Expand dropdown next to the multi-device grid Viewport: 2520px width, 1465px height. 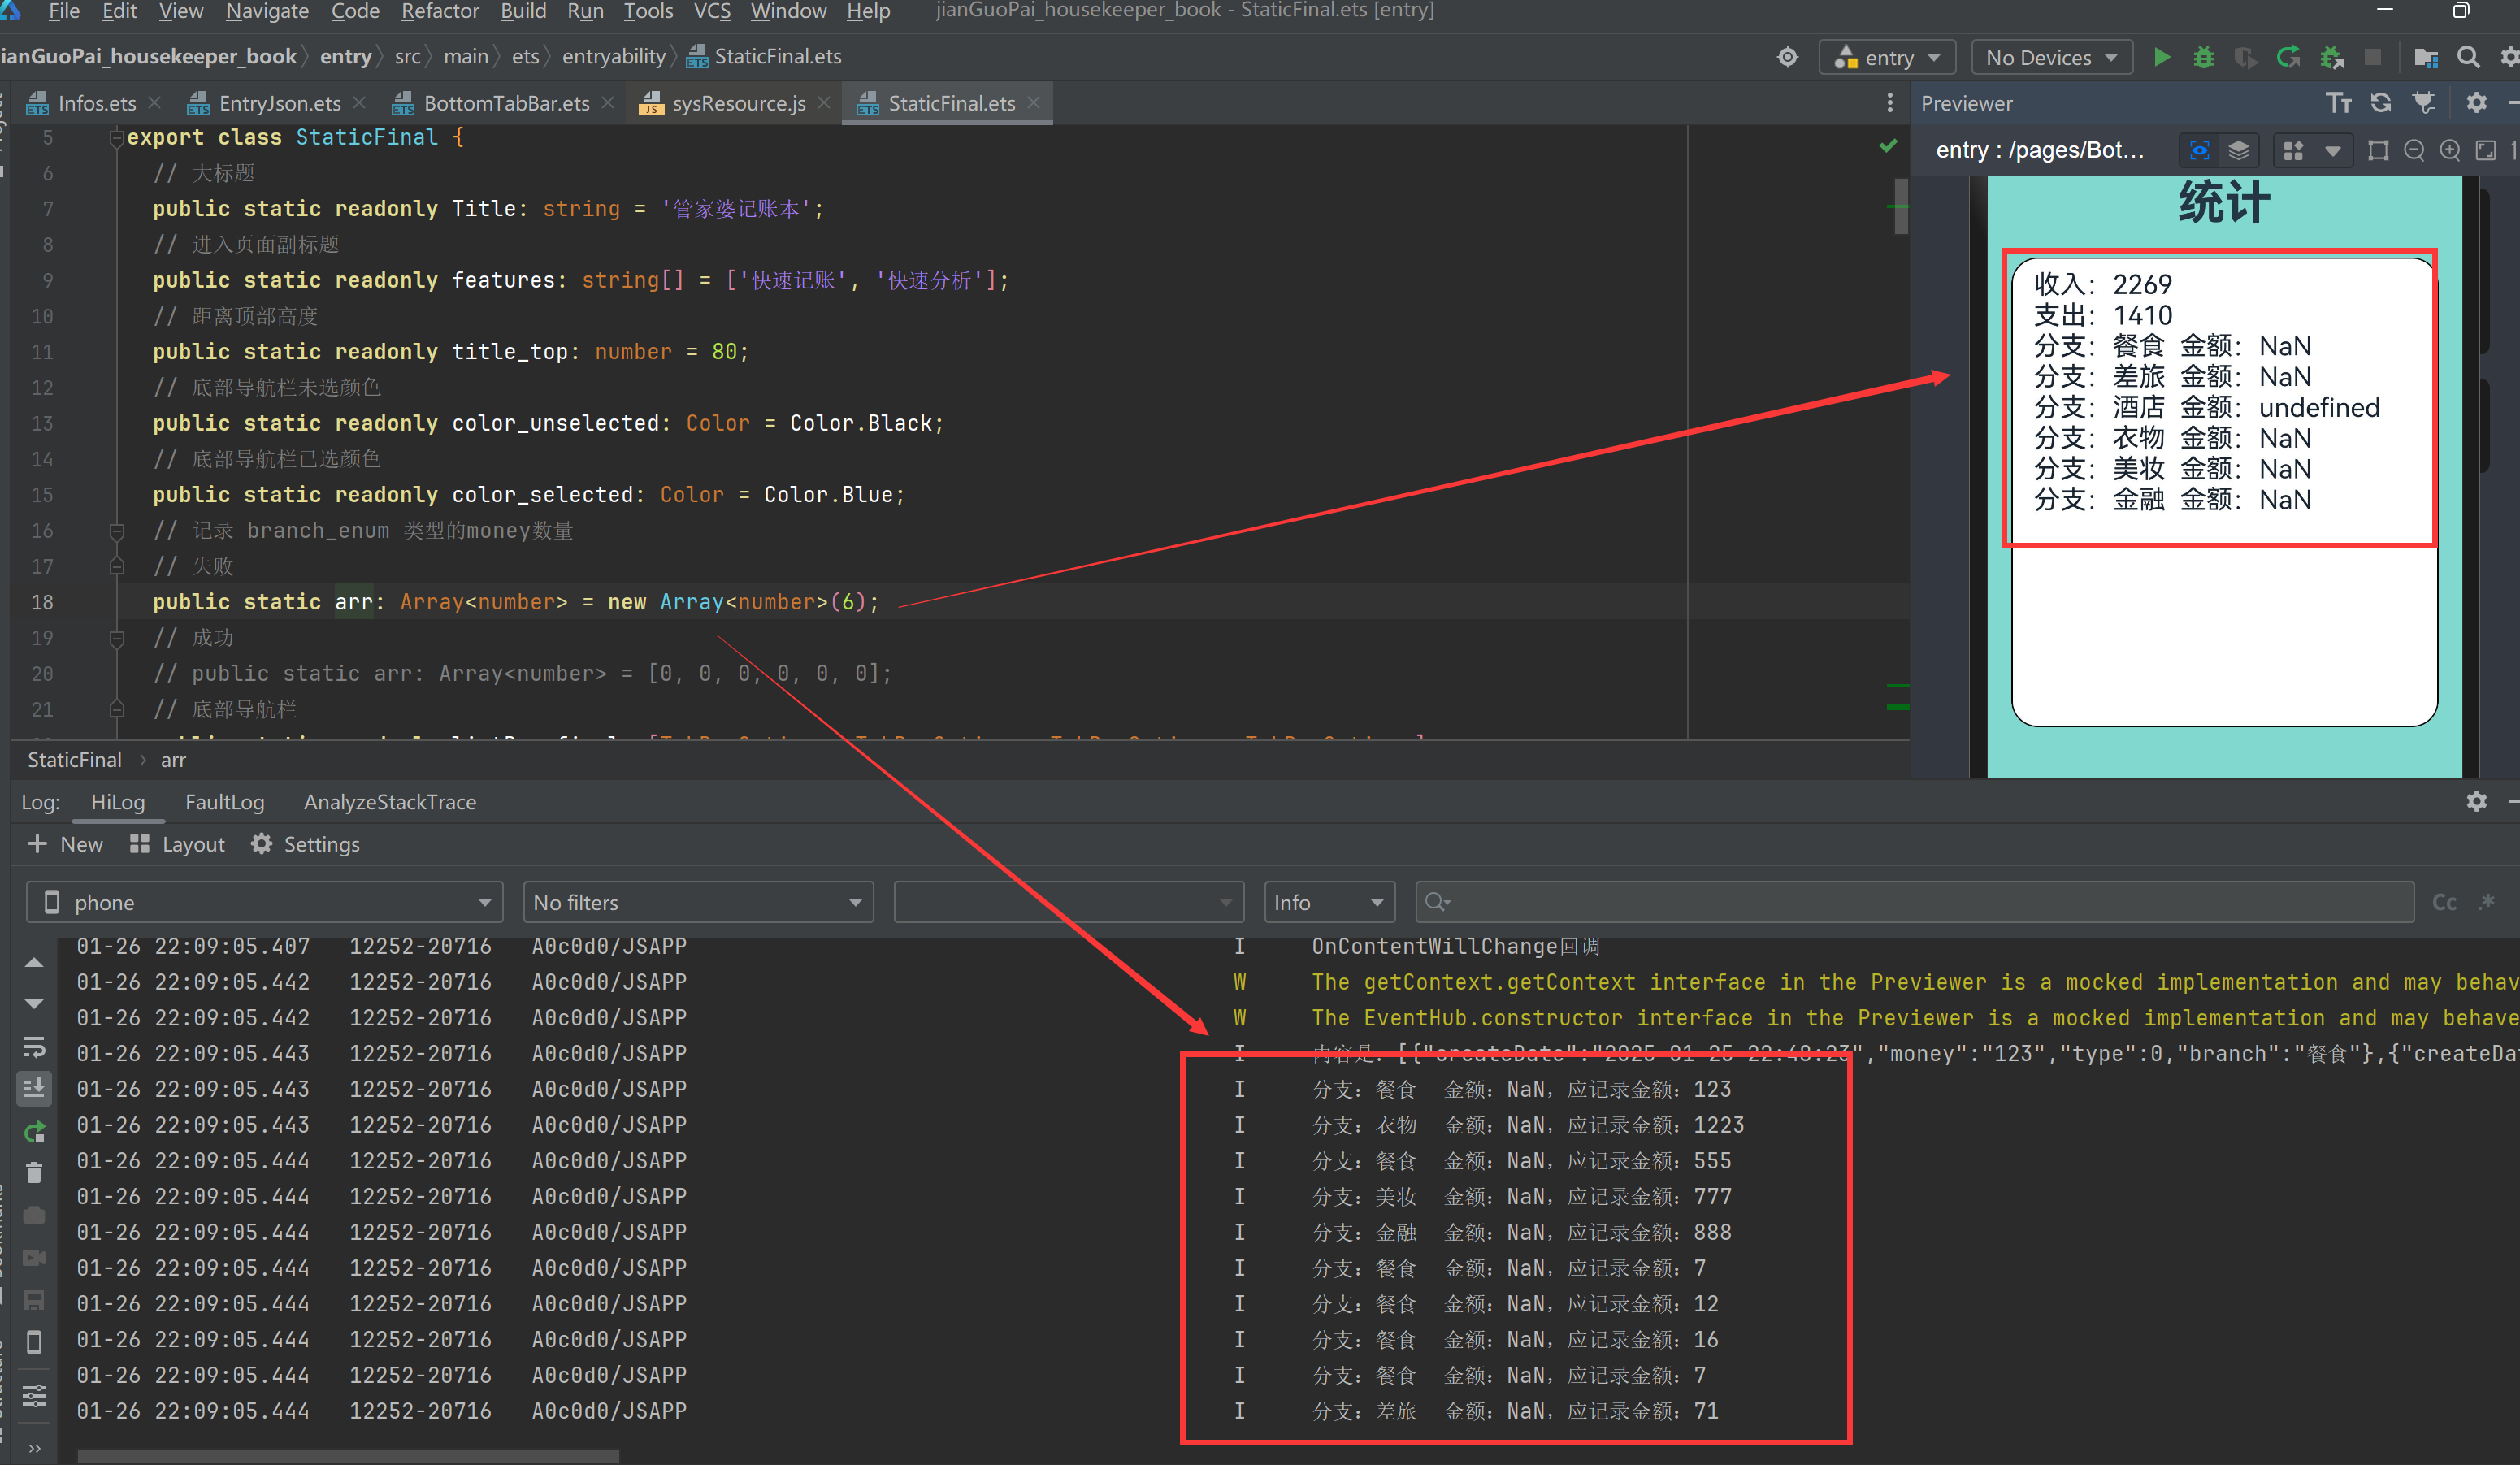(x=2333, y=151)
